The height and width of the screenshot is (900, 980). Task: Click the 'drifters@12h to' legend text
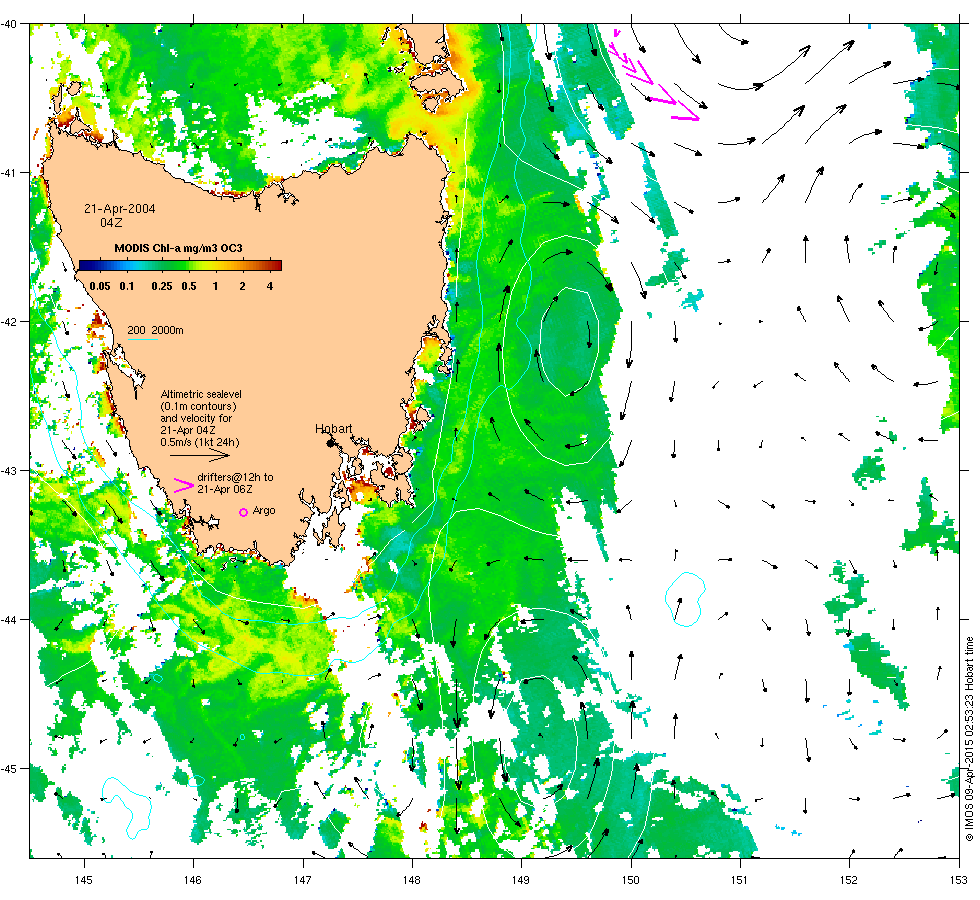[x=235, y=477]
